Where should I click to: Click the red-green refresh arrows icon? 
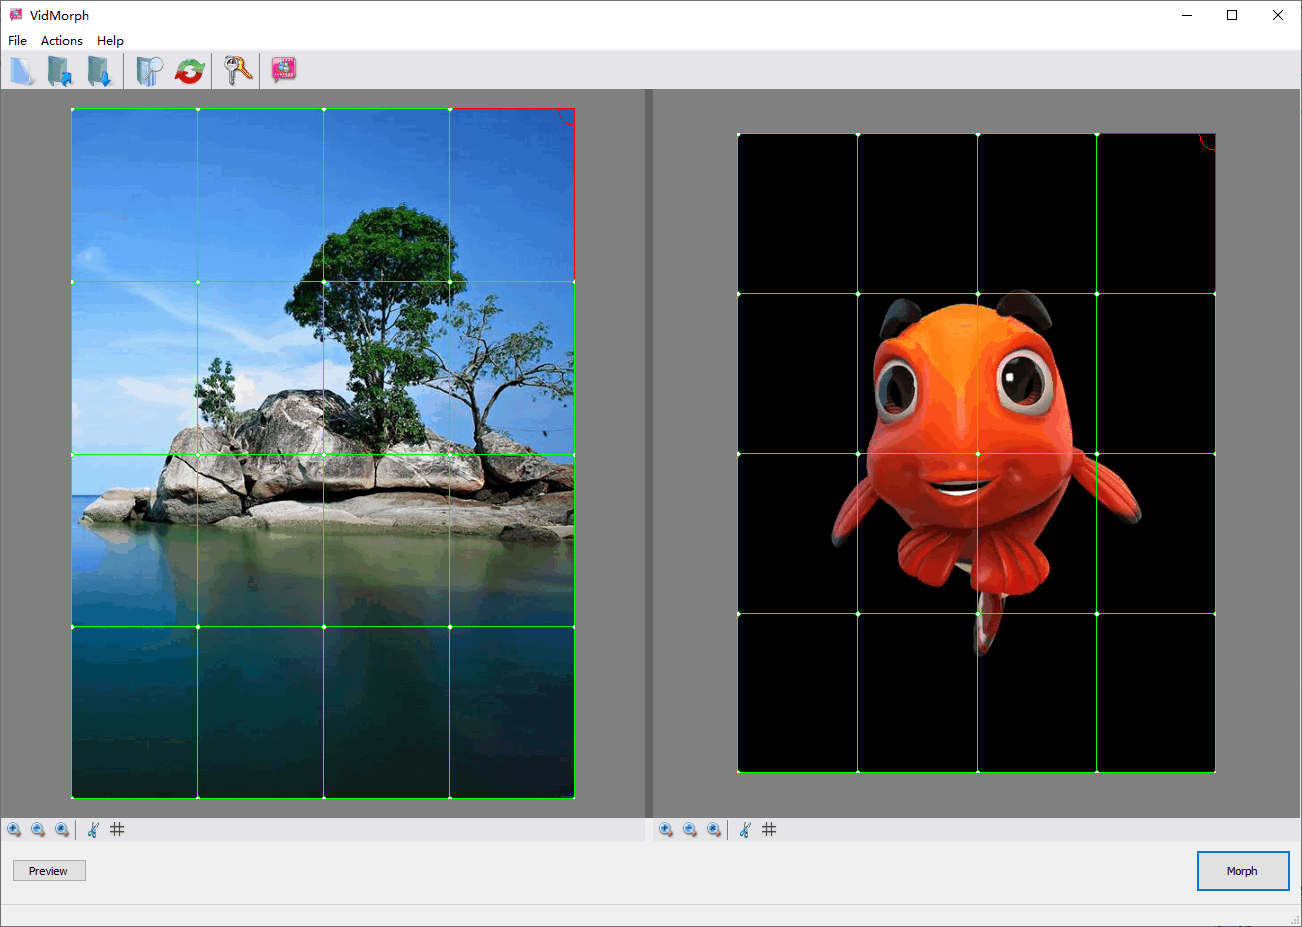189,71
